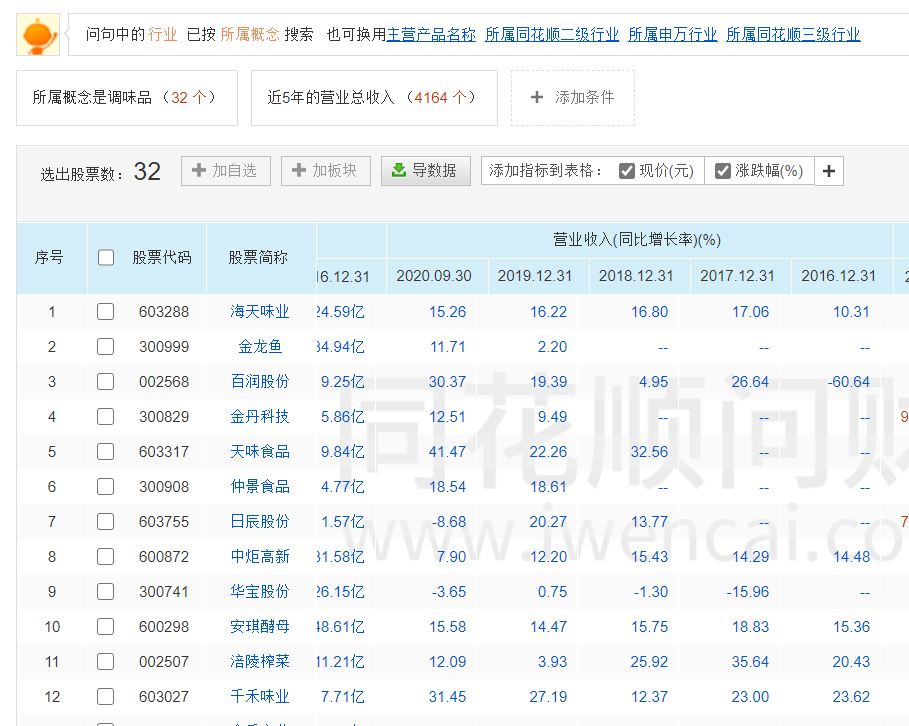Open stock 安琪酵母
Screen dimensions: 909x726
[260, 626]
